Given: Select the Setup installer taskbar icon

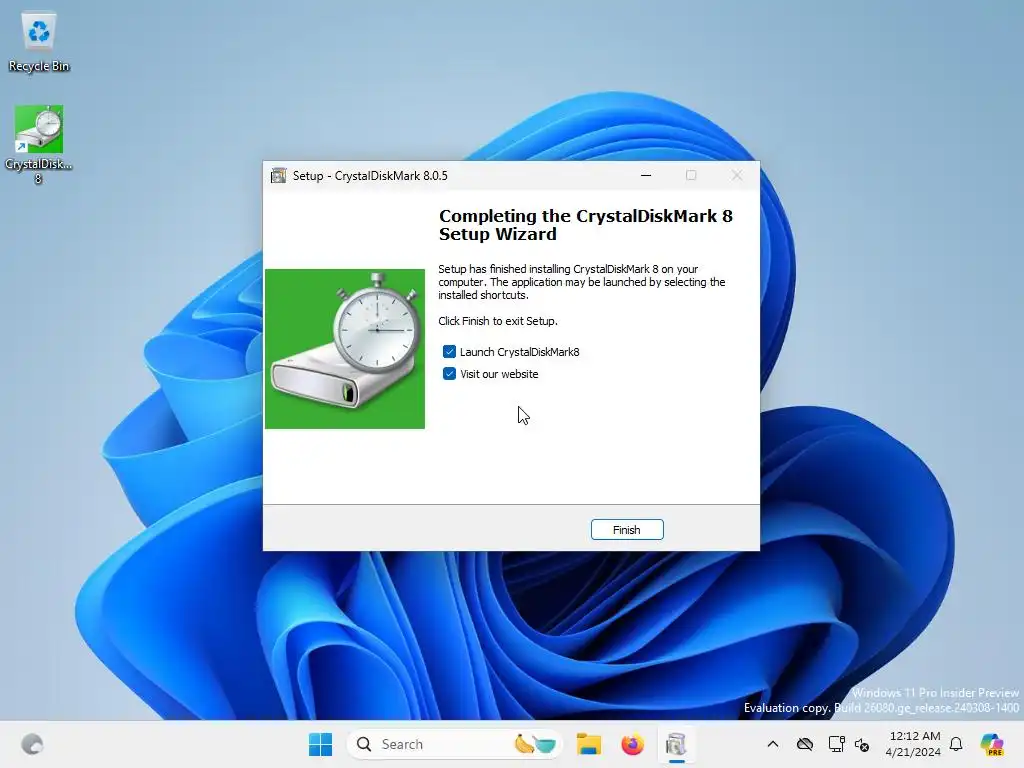Looking at the screenshot, I should (x=677, y=744).
